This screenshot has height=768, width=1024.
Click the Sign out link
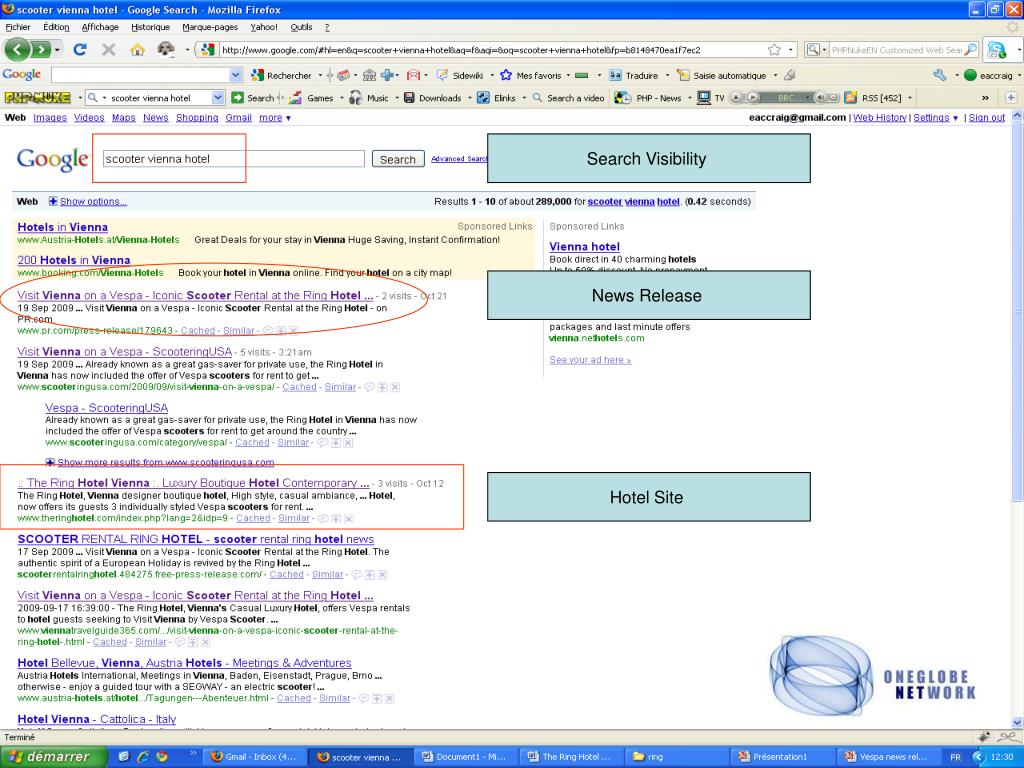986,118
